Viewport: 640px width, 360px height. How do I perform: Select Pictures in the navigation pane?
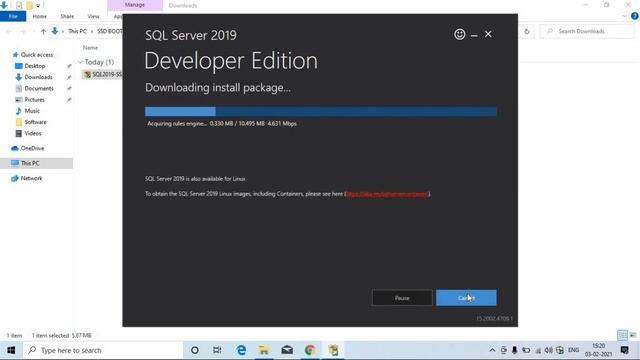point(34,100)
